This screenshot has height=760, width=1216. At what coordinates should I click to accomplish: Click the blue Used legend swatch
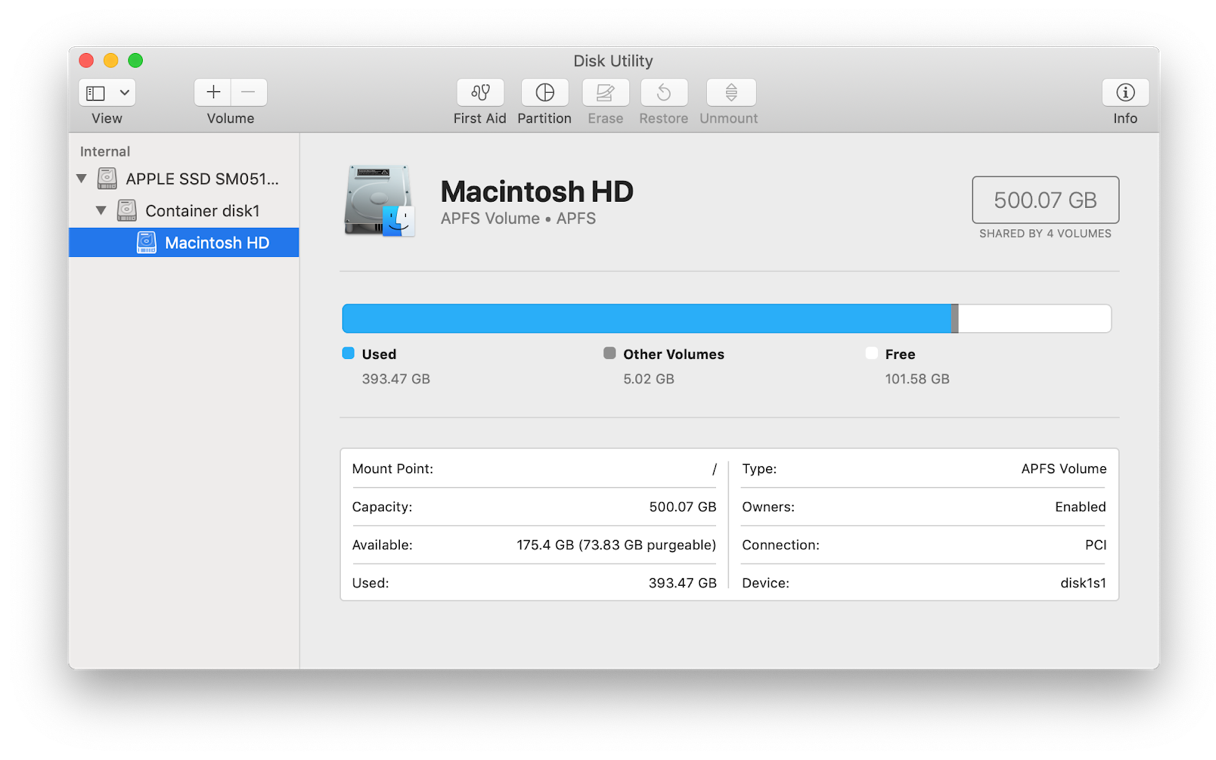tap(348, 353)
